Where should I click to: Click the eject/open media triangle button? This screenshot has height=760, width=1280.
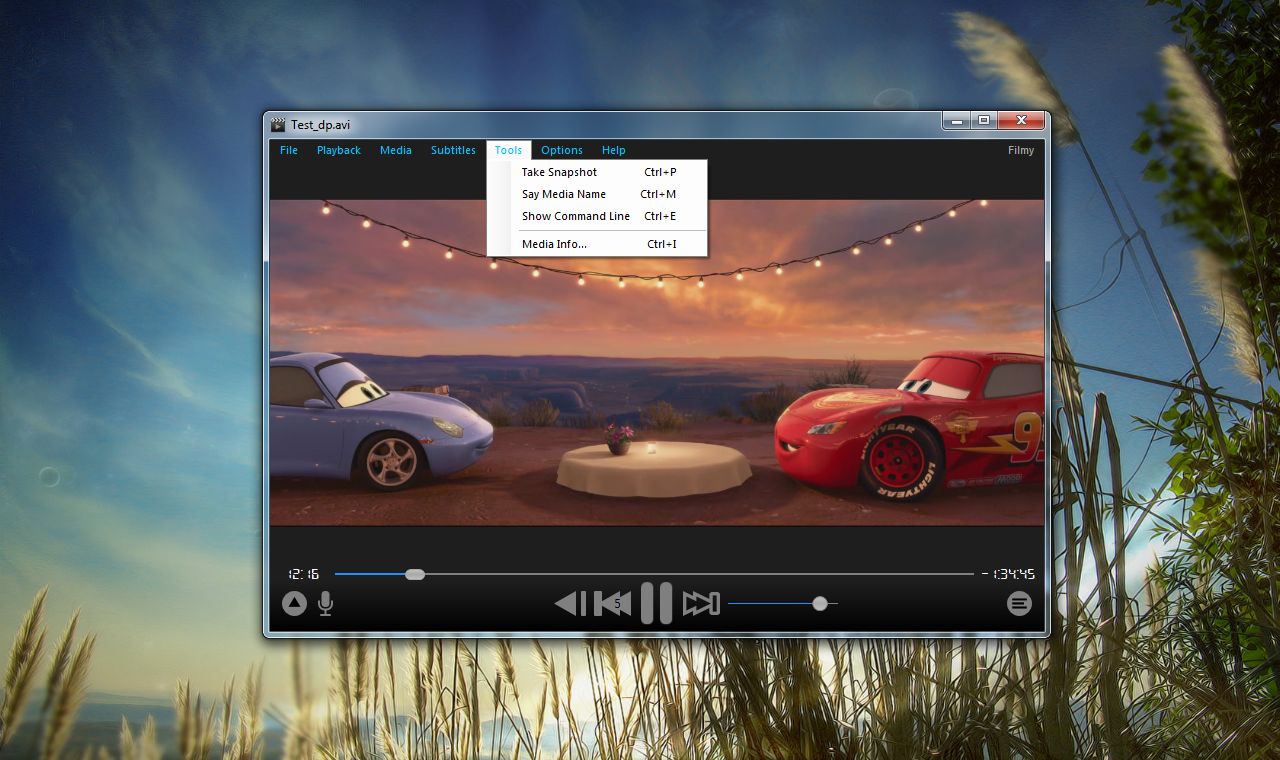coord(294,603)
